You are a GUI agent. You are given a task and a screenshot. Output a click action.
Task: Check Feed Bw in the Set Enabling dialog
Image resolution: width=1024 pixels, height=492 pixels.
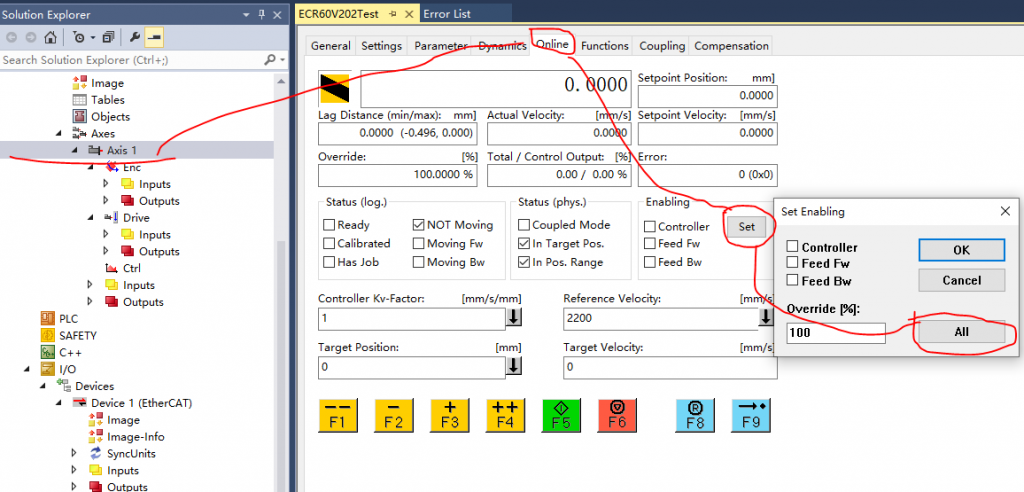click(x=793, y=280)
